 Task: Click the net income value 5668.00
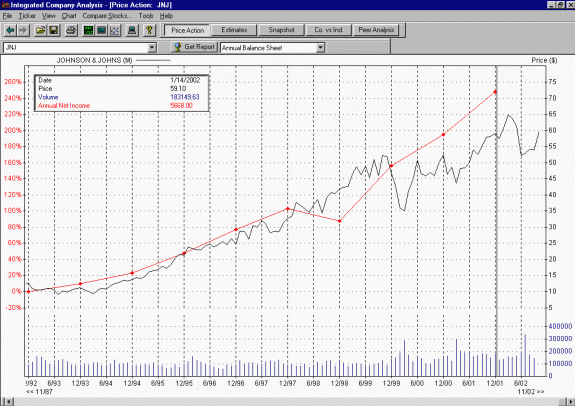[181, 106]
